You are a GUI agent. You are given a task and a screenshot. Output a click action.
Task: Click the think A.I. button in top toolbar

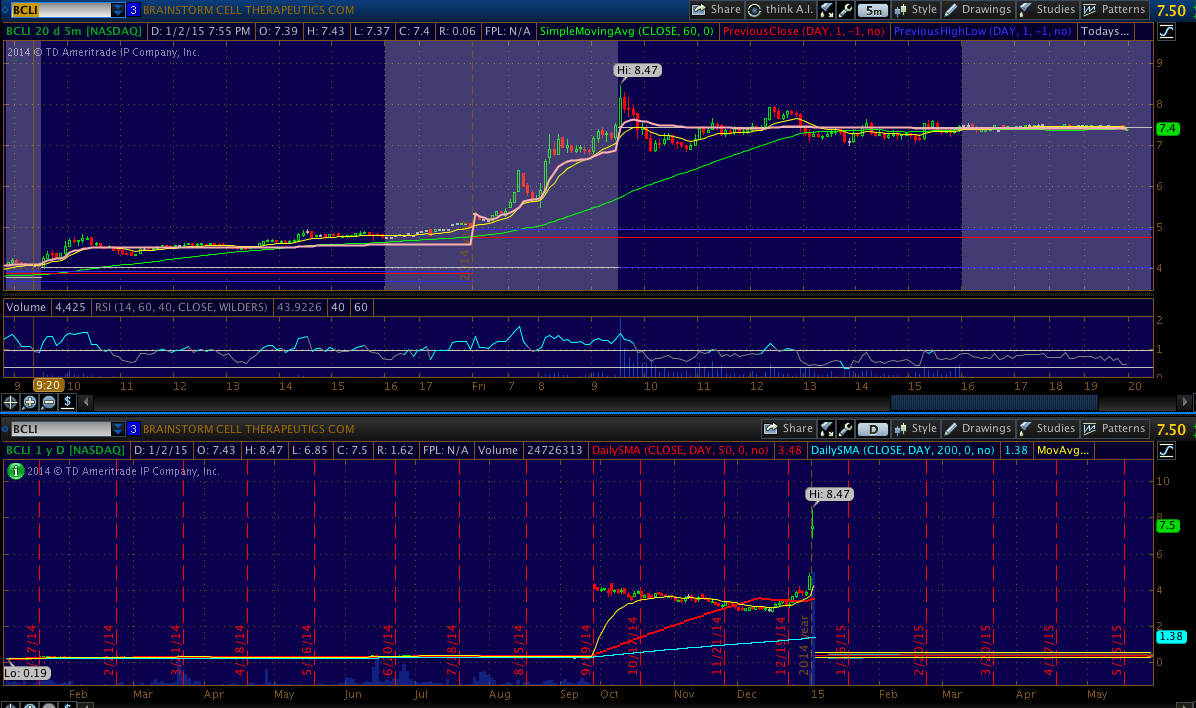tap(780, 9)
